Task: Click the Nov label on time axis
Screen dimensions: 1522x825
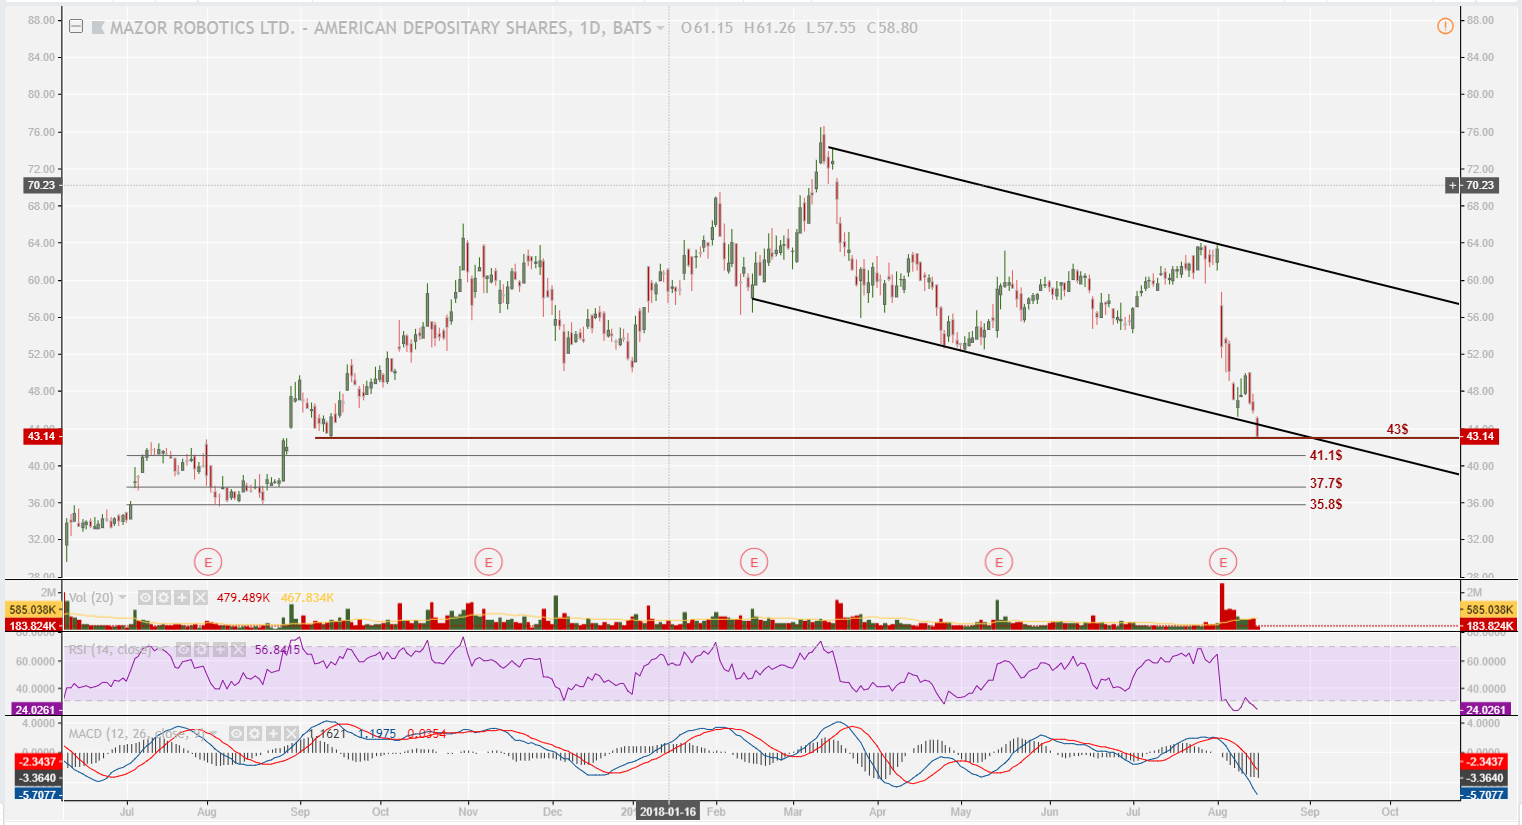Action: (467, 812)
